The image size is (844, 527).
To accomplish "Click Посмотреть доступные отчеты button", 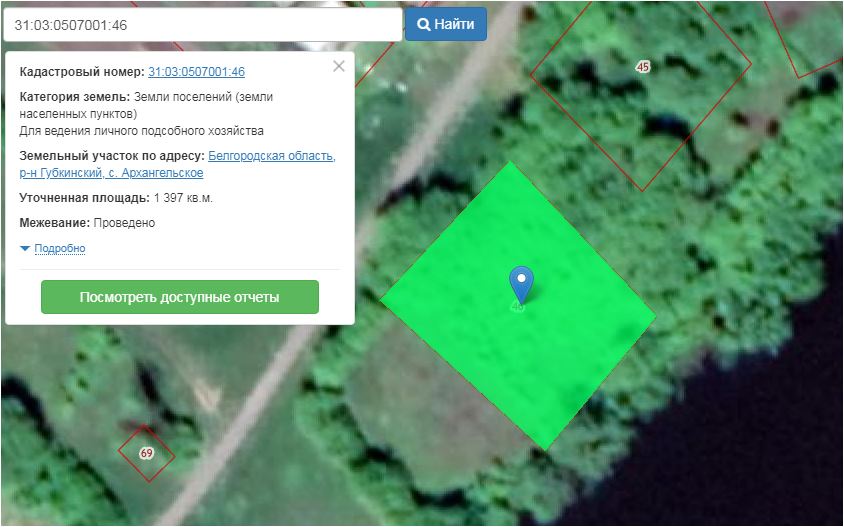I will click(180, 297).
